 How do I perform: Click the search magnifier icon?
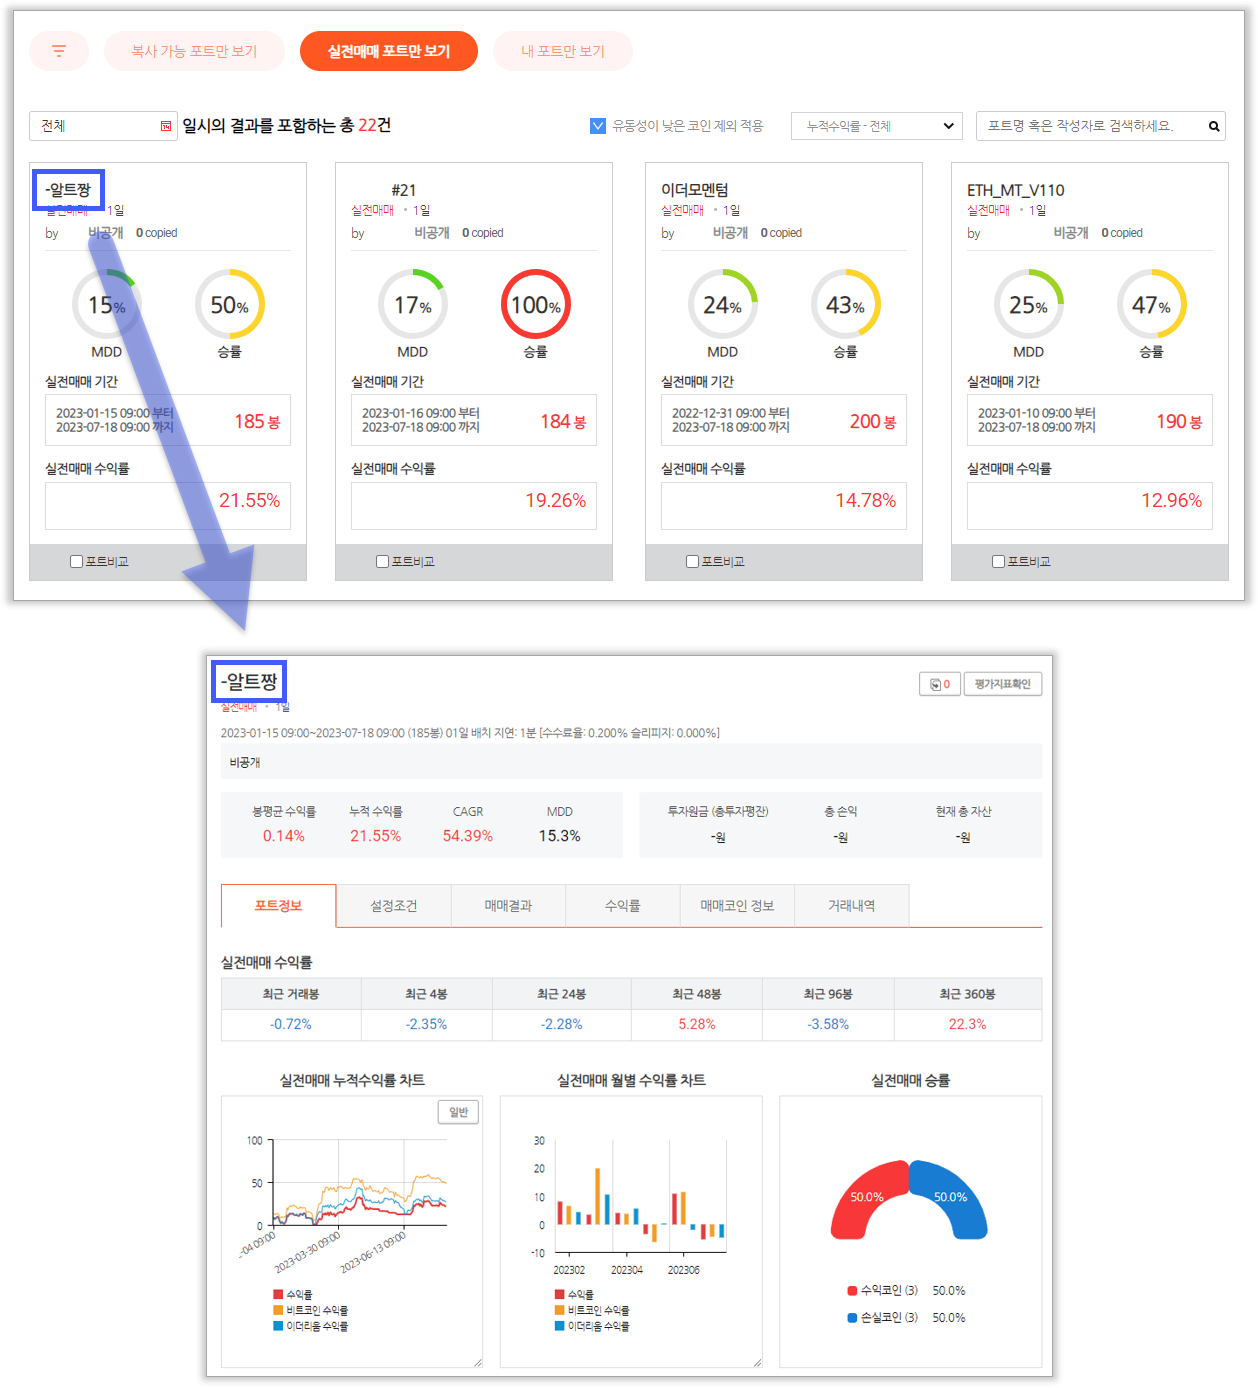point(1213,126)
